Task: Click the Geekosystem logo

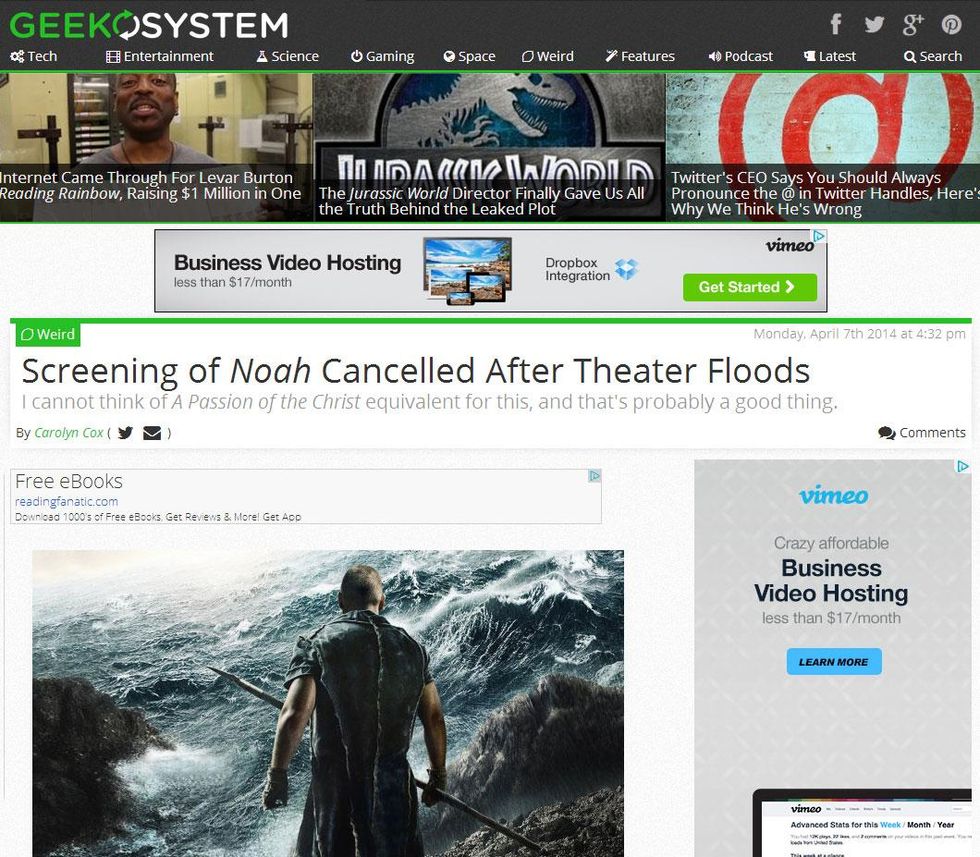Action: [x=148, y=24]
